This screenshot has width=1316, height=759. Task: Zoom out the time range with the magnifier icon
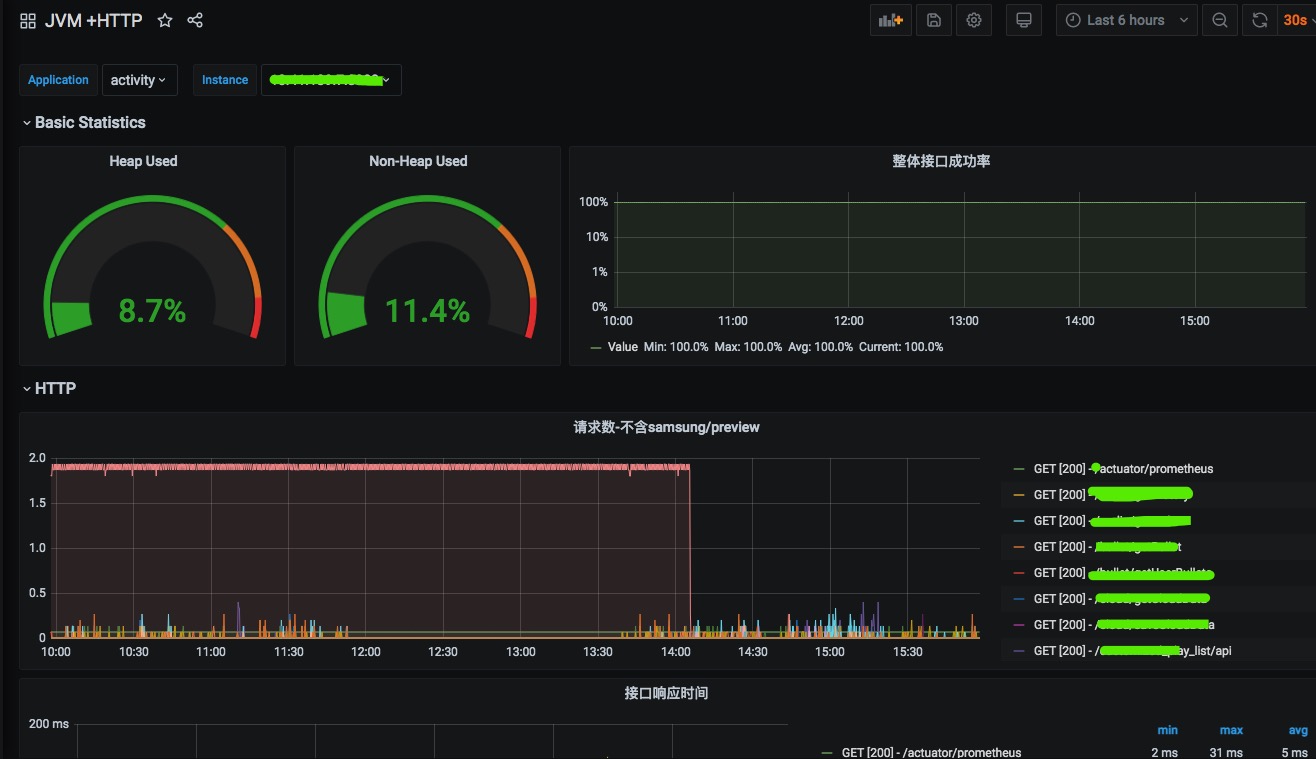coord(1220,20)
